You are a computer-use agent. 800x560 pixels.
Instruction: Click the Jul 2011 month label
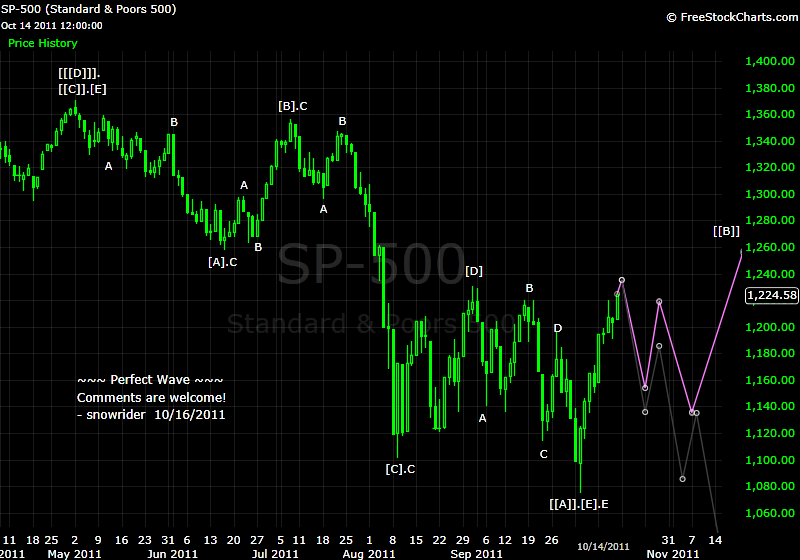tap(275, 554)
